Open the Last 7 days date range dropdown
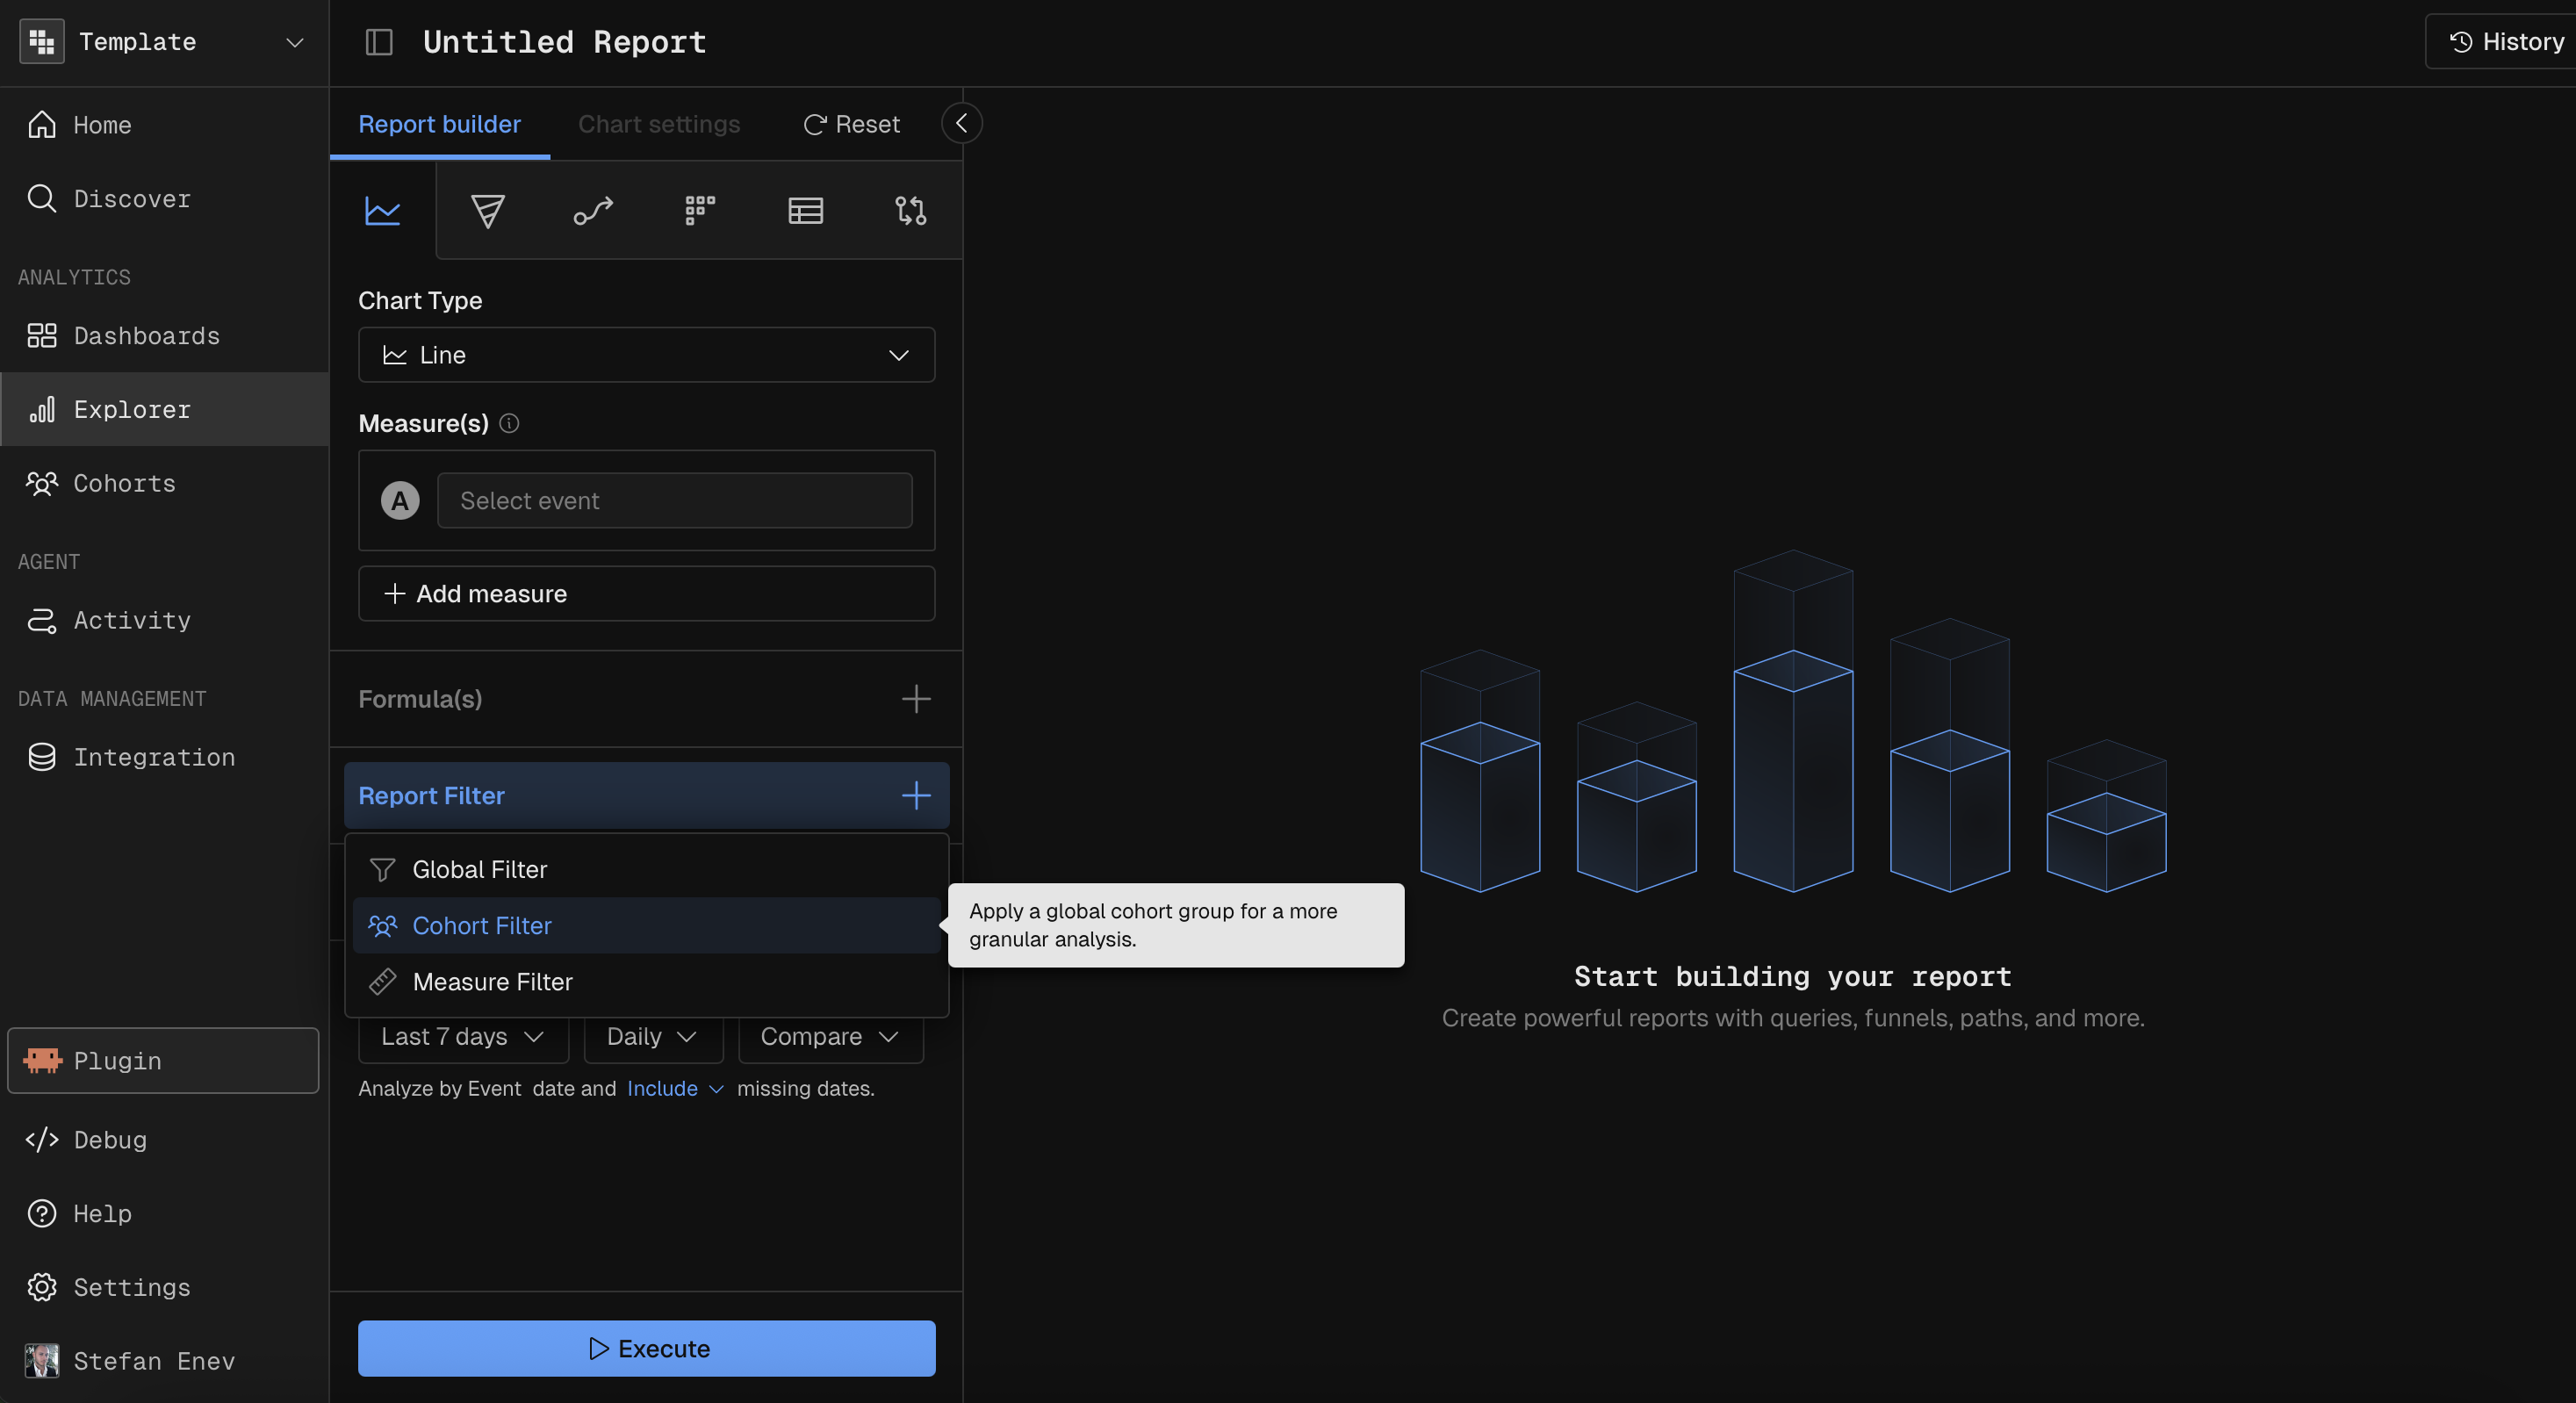2576x1403 pixels. pos(464,1037)
